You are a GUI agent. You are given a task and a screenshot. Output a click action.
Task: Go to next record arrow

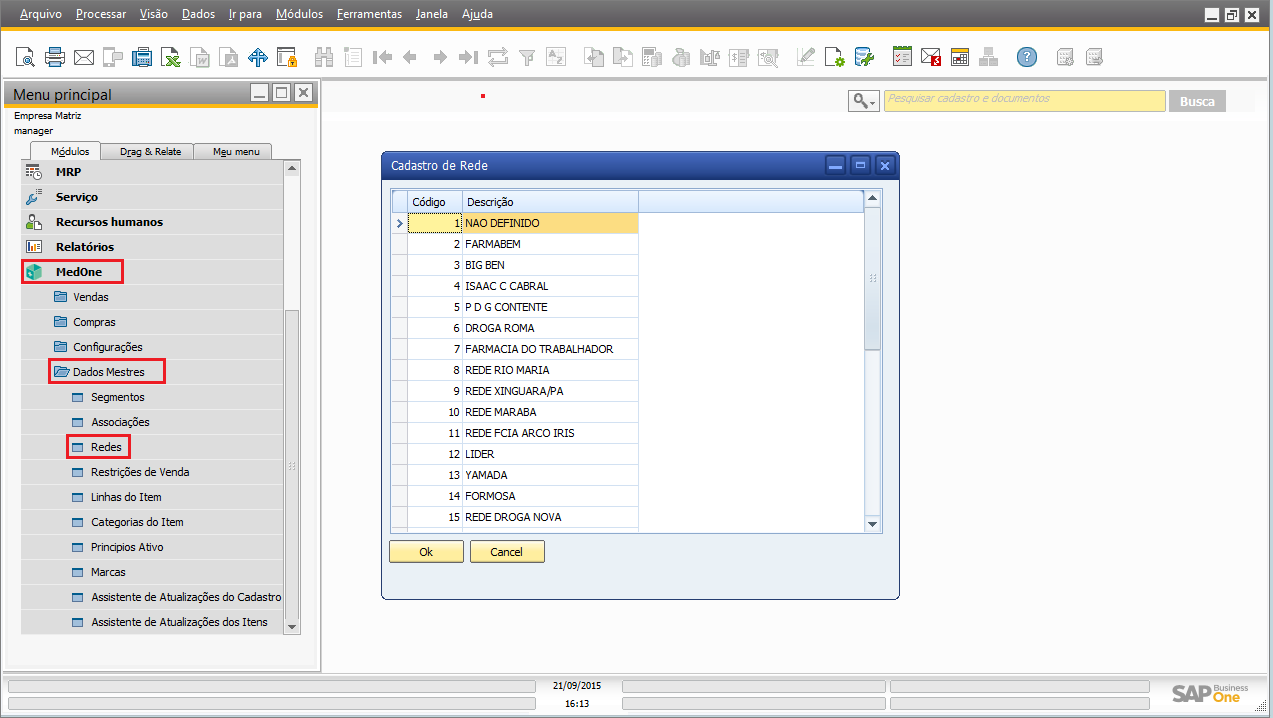pos(439,57)
